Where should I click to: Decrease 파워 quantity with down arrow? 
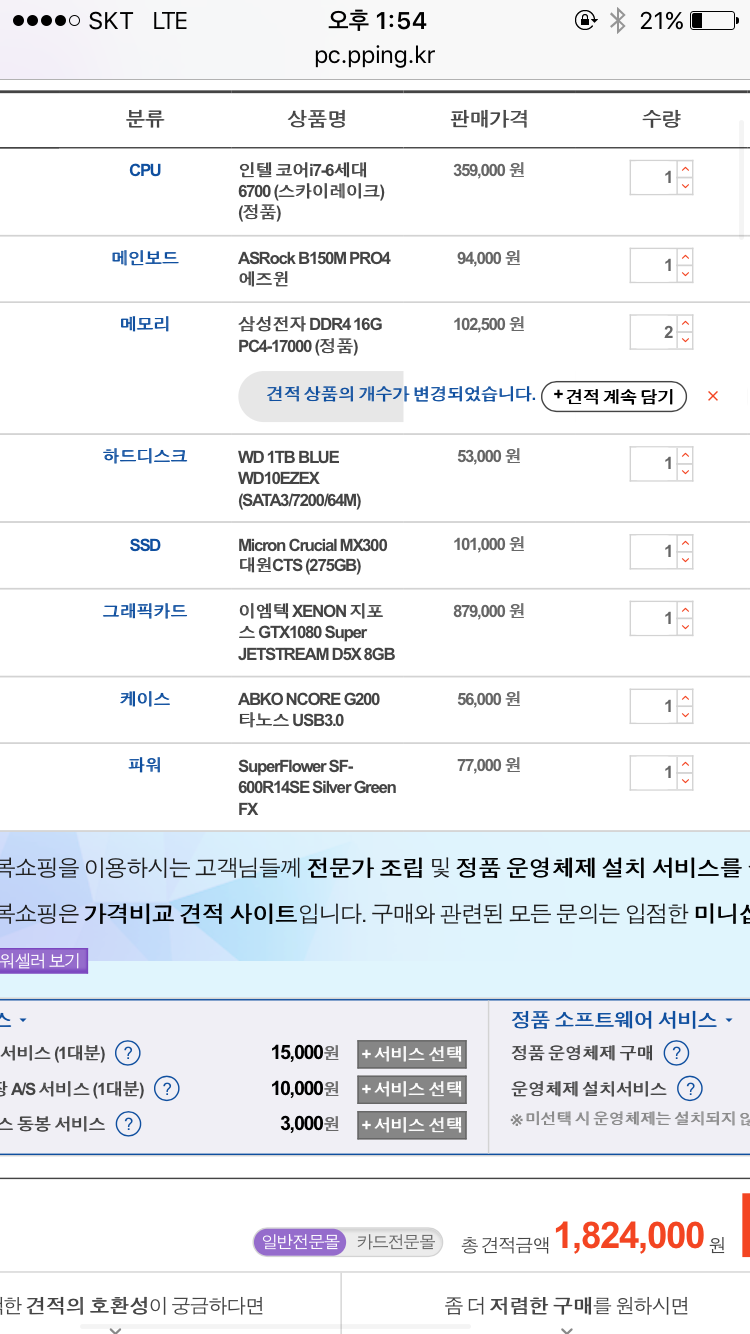click(x=685, y=781)
